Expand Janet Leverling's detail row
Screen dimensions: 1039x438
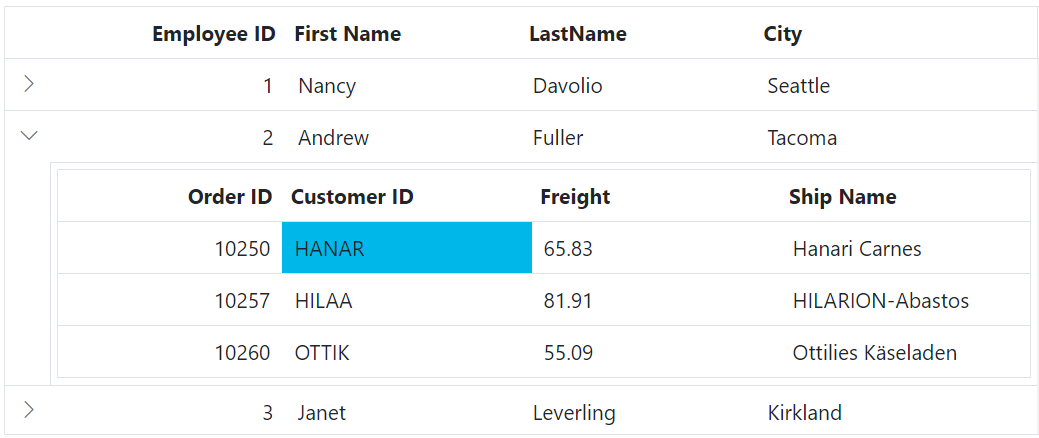28,410
